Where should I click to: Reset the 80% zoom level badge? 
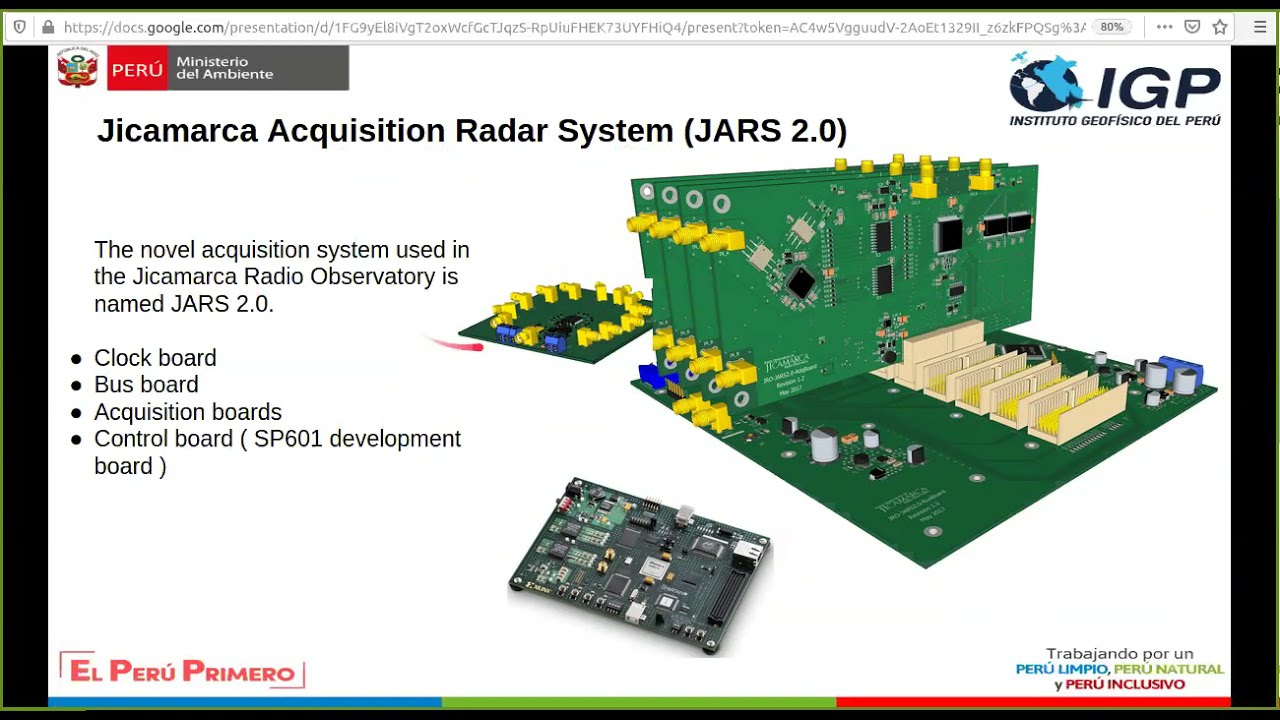(x=1111, y=27)
